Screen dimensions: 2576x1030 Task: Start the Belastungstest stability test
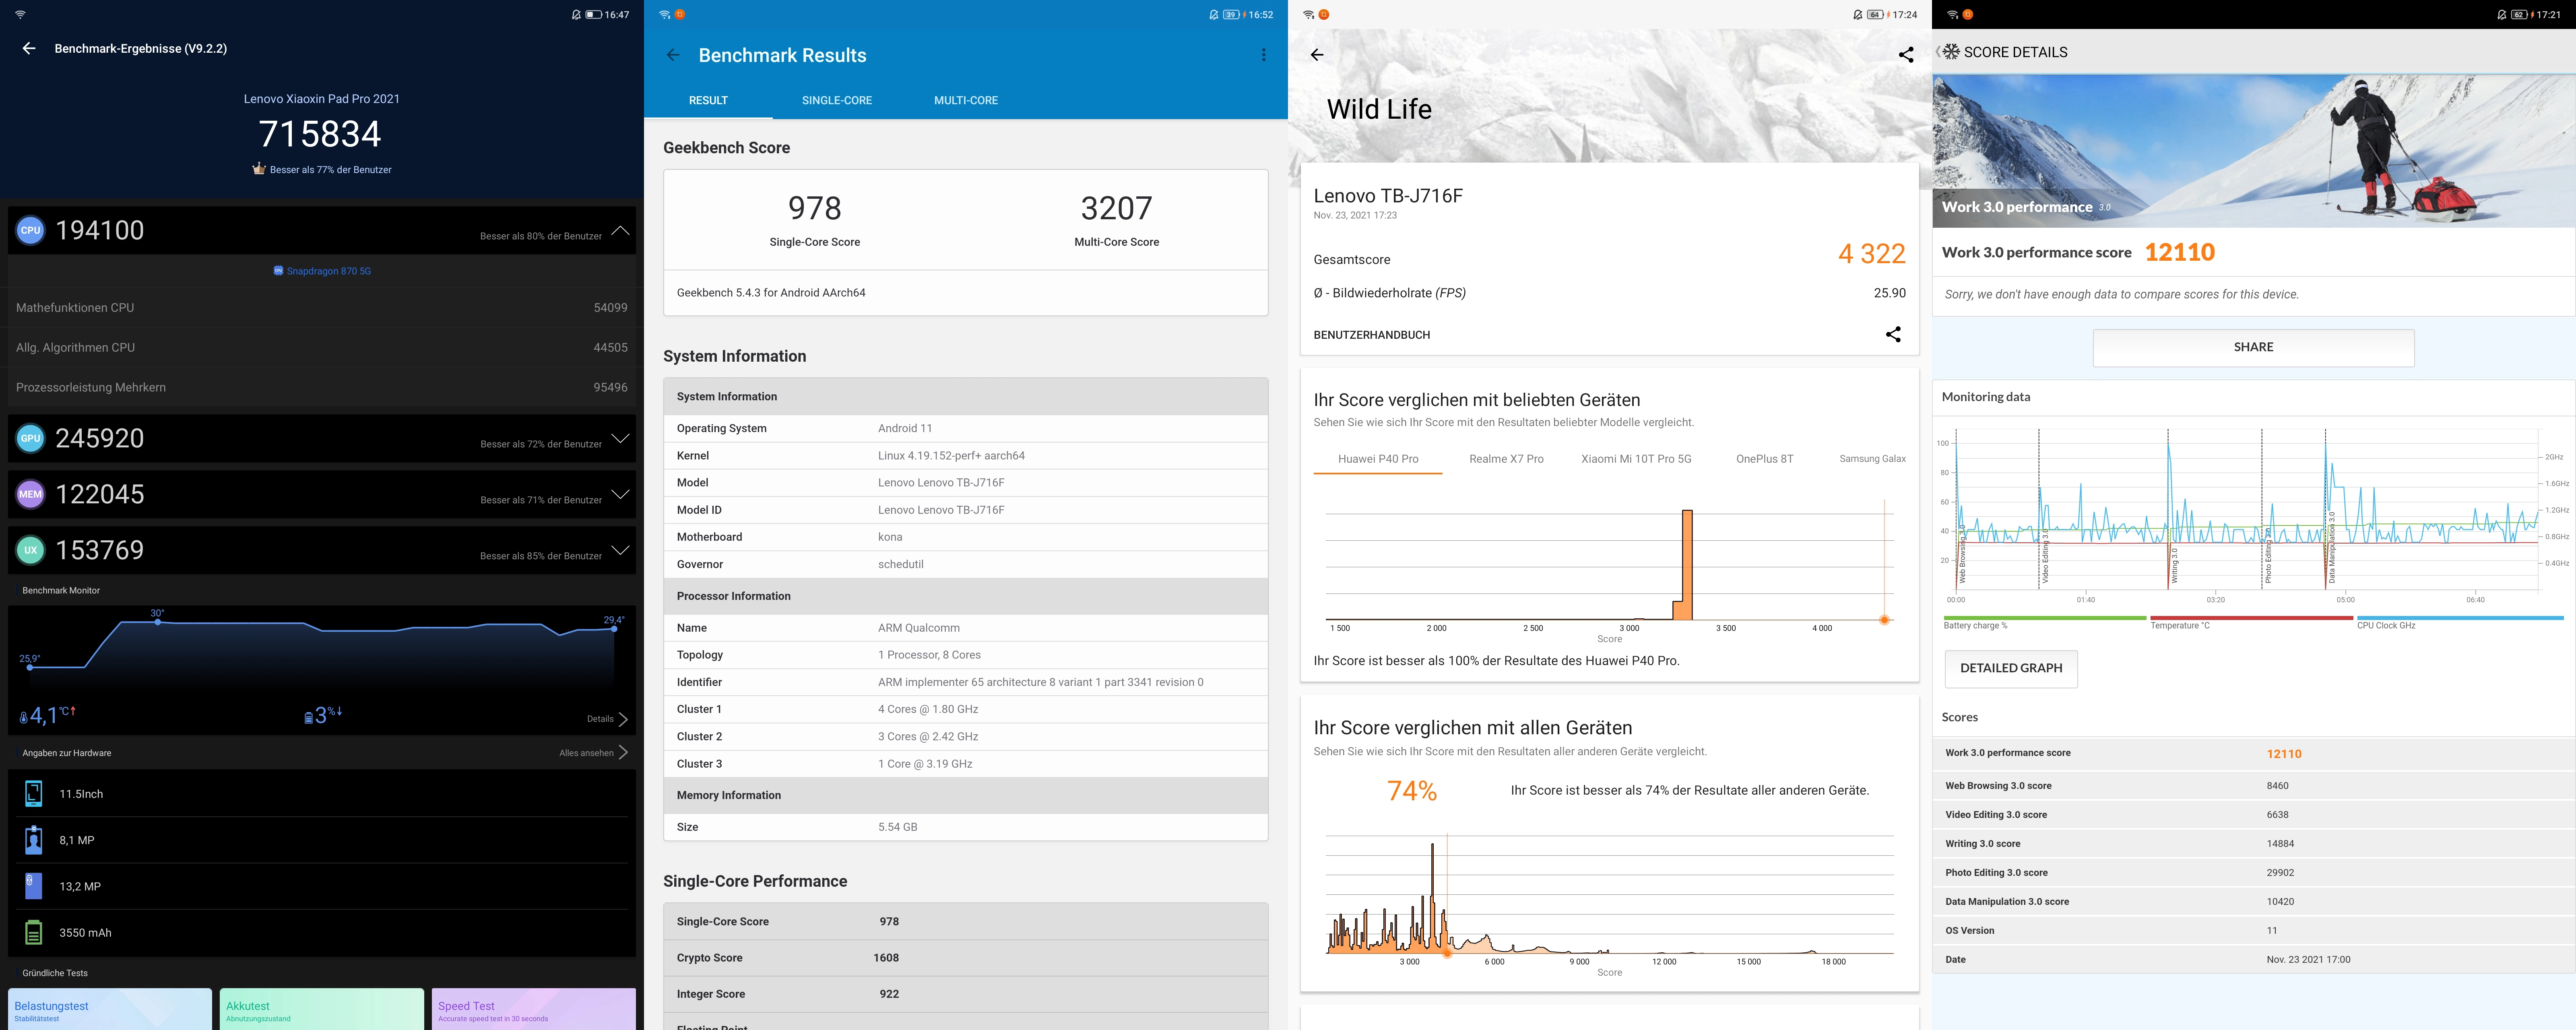110,1009
